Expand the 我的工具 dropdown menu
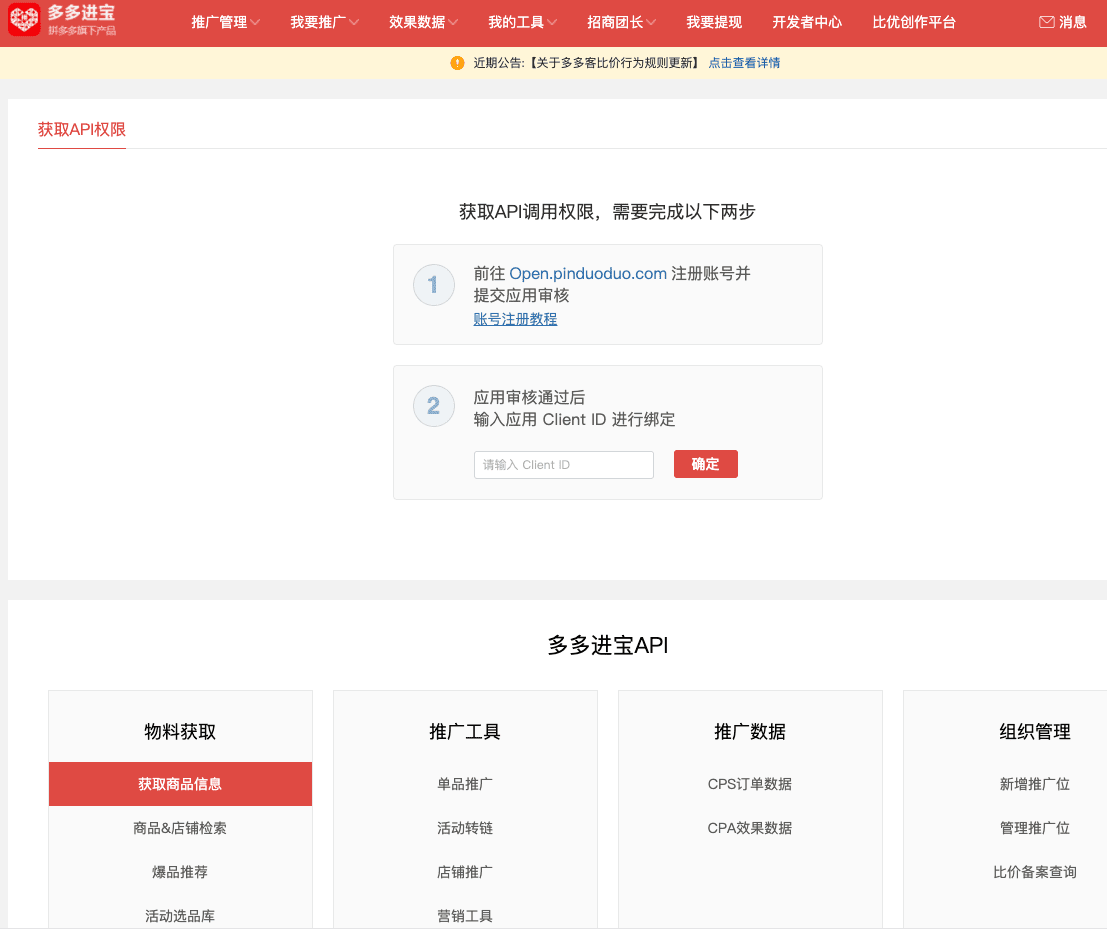The width and height of the screenshot is (1107, 929). 523,22
